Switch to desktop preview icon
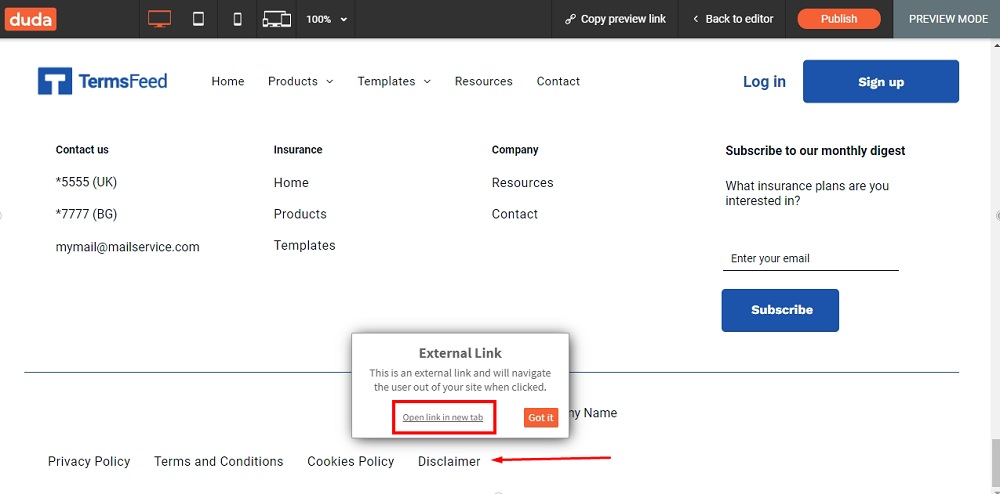This screenshot has height=494, width=1000. [x=159, y=19]
